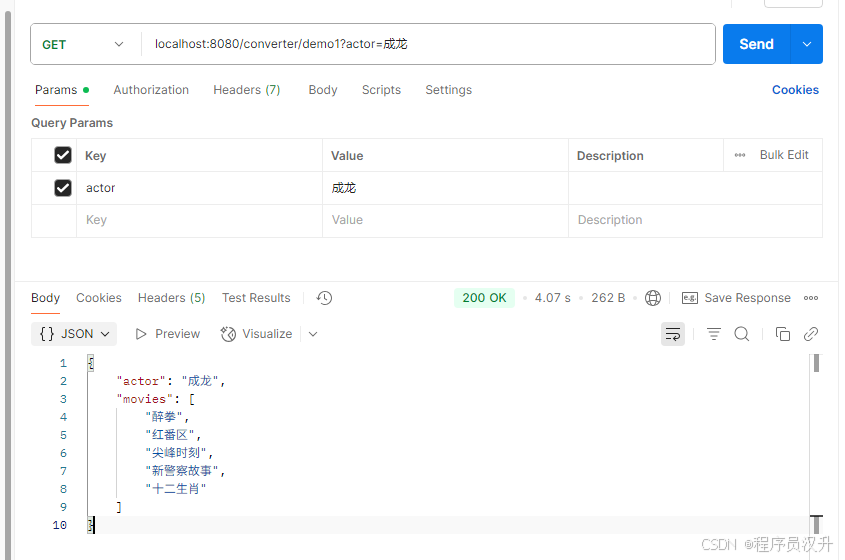Open the JSON format dropdown
The image size is (845, 560).
pos(74,334)
